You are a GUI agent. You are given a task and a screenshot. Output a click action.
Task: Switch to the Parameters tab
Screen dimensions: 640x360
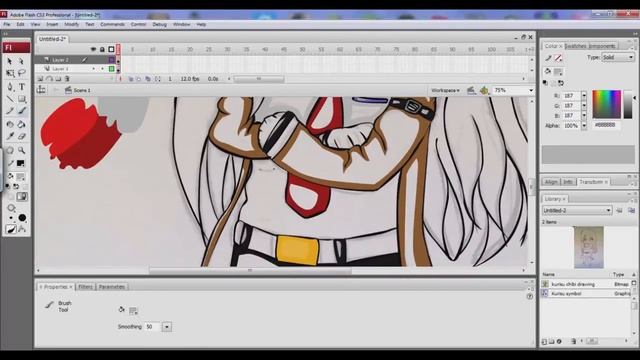click(x=112, y=287)
